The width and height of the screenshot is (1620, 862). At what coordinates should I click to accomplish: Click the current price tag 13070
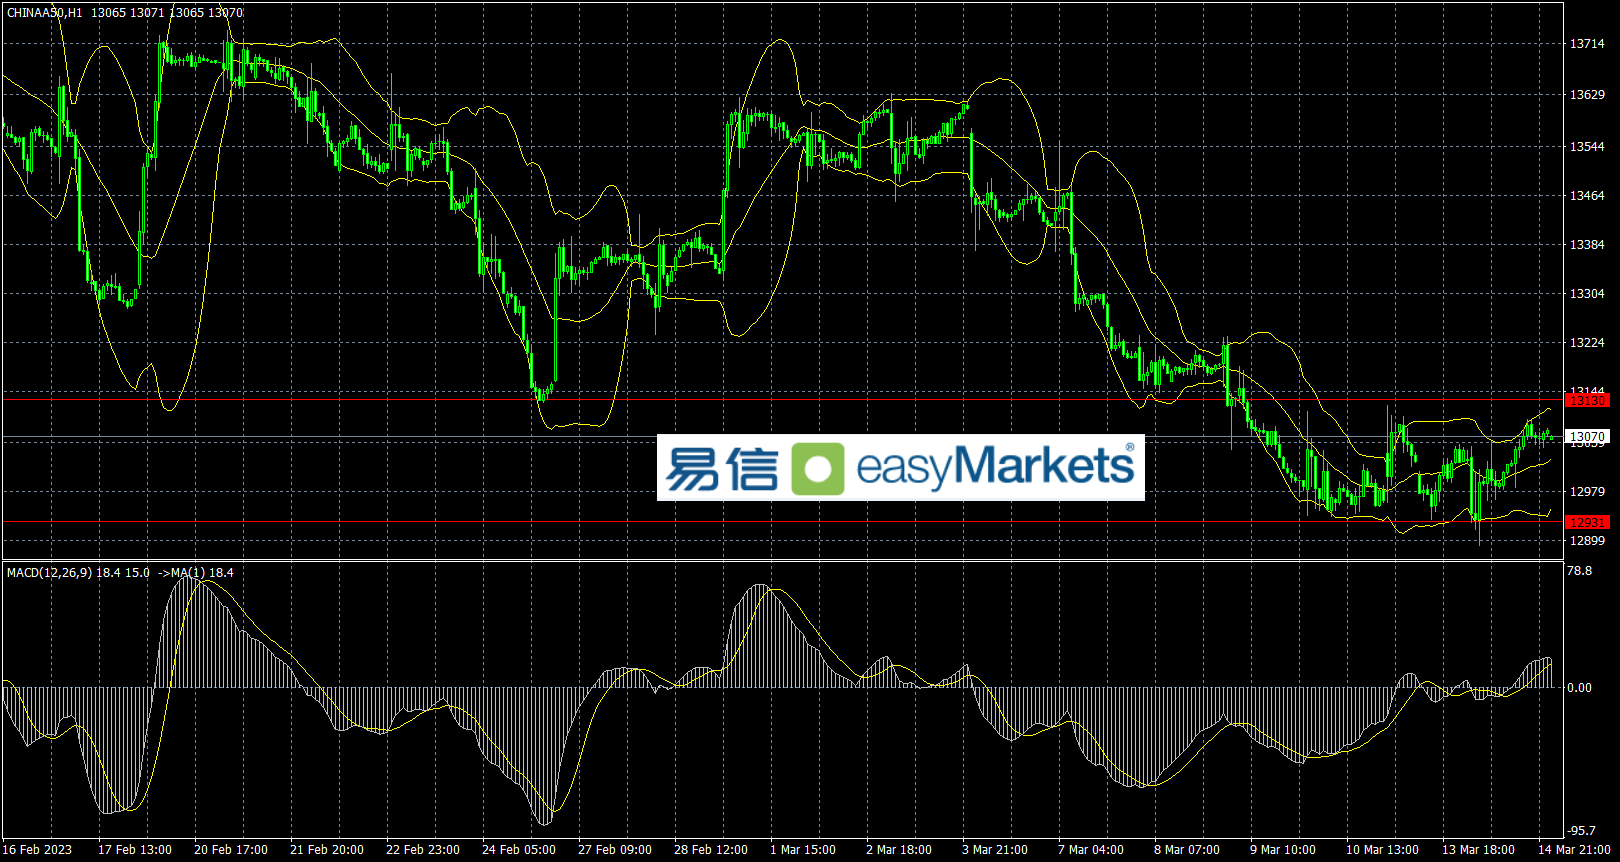[x=1587, y=437]
